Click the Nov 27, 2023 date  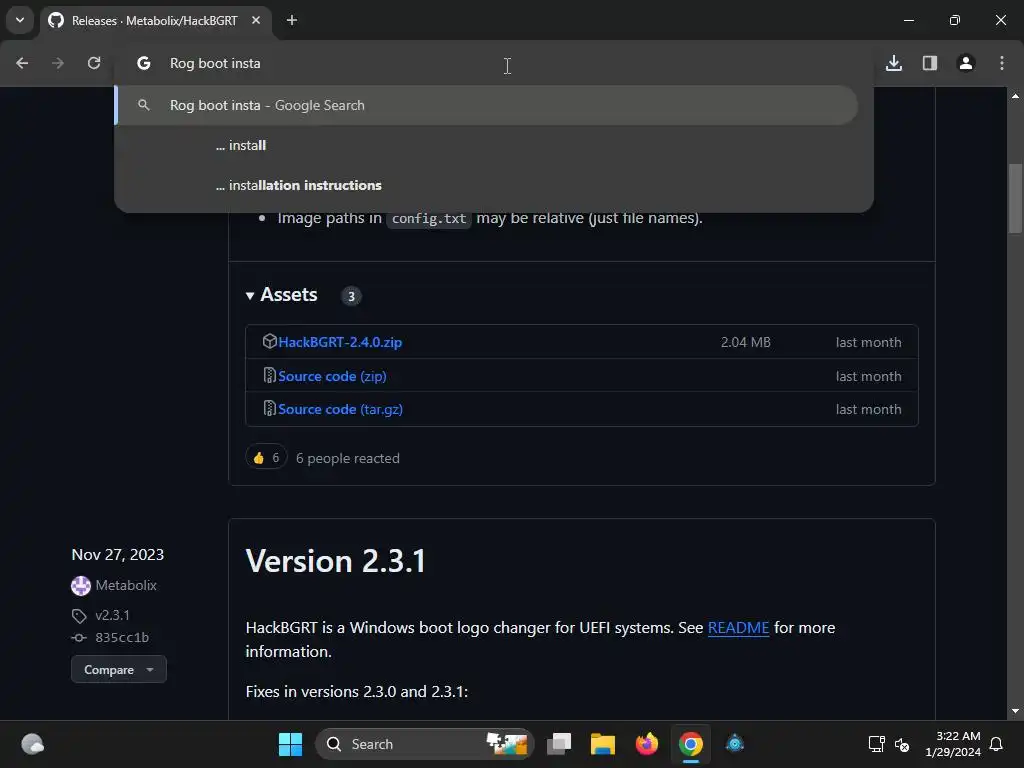[118, 554]
